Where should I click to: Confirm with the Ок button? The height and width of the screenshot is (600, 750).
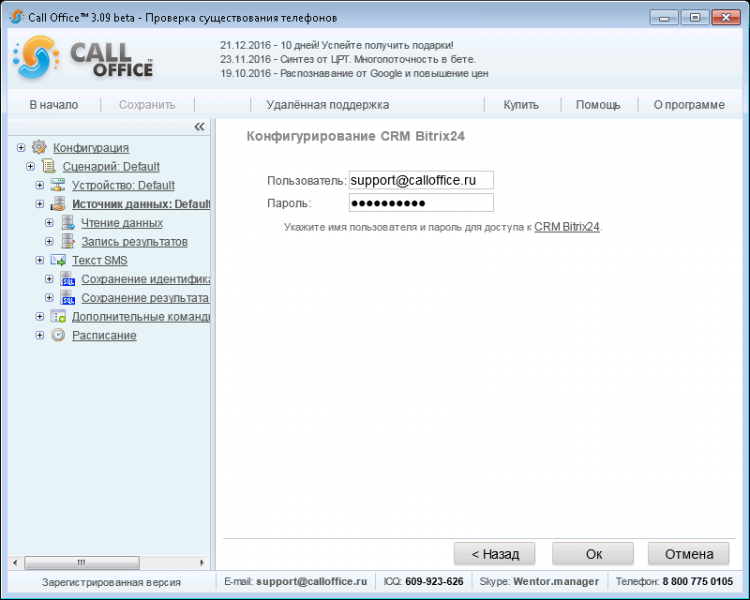click(593, 554)
